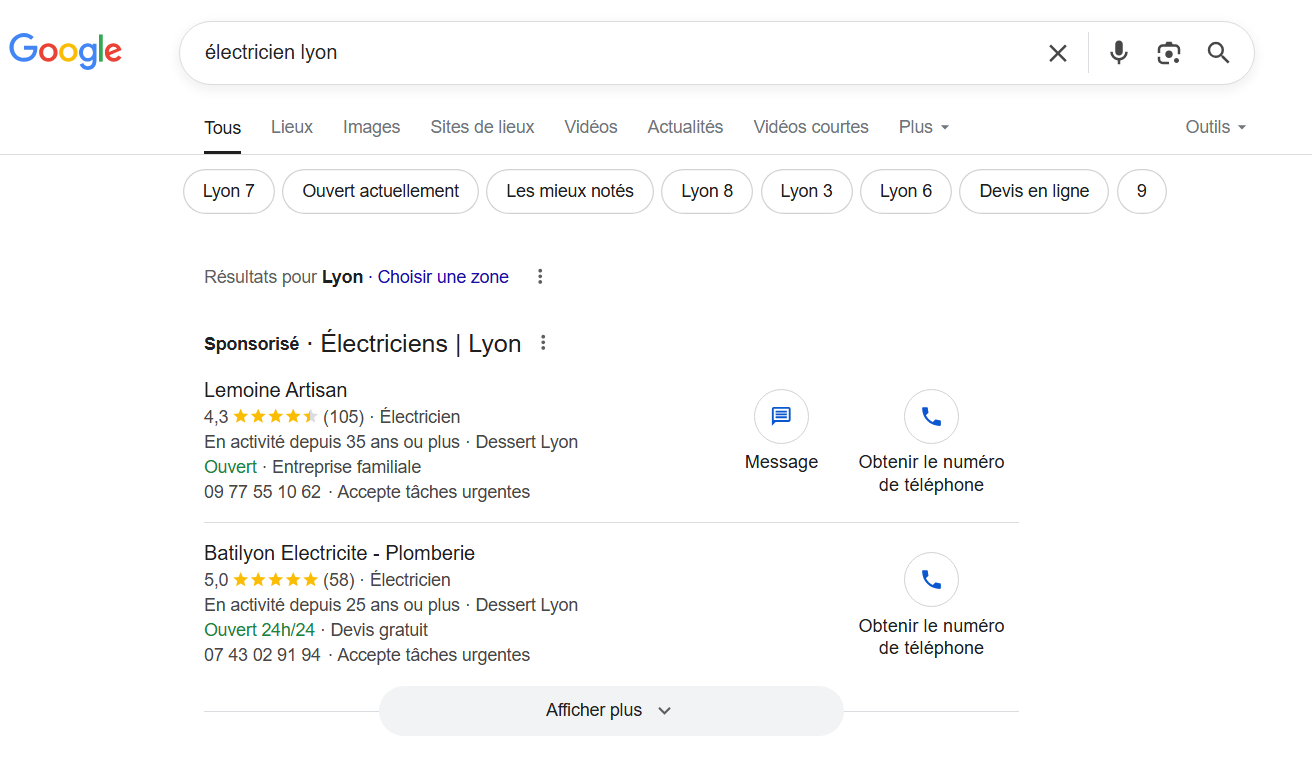Click the phone icon for Lemoine Artisan

point(931,416)
